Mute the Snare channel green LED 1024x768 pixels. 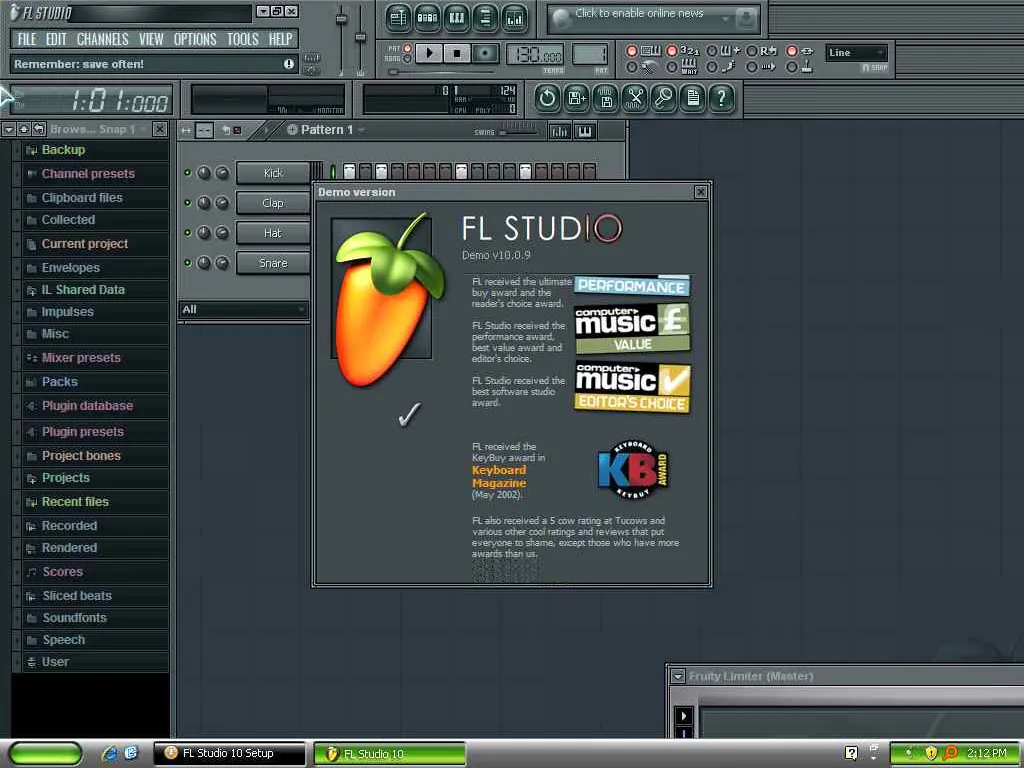[x=187, y=263]
